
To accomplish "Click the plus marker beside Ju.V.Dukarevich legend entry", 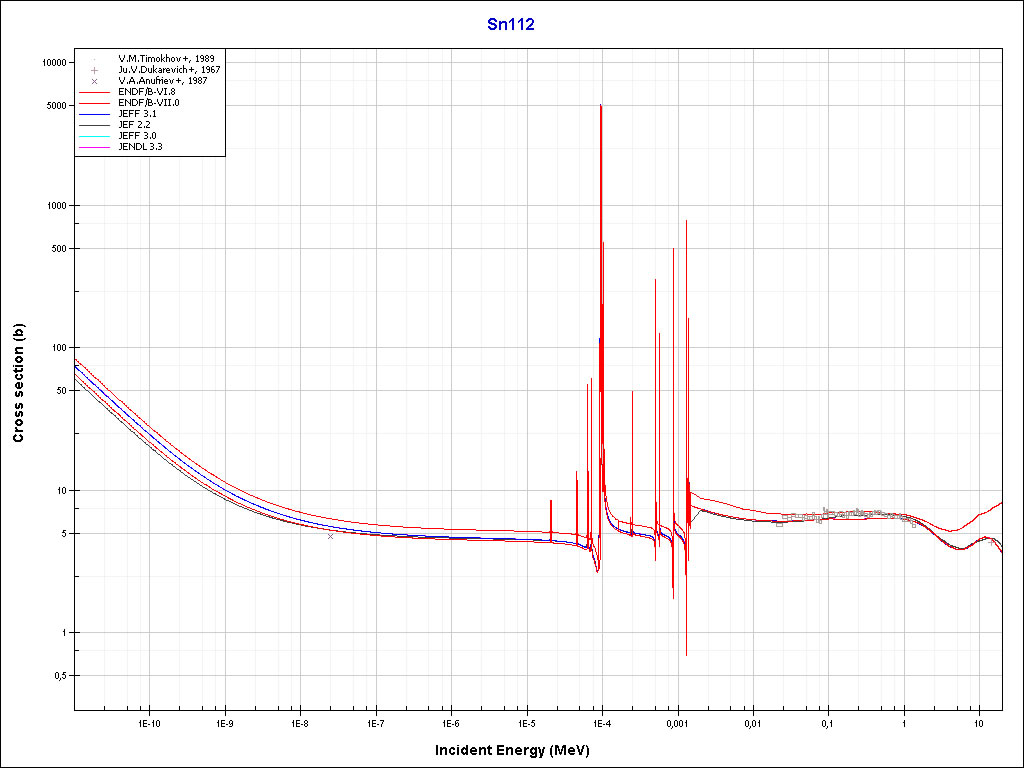I will coord(94,70).
